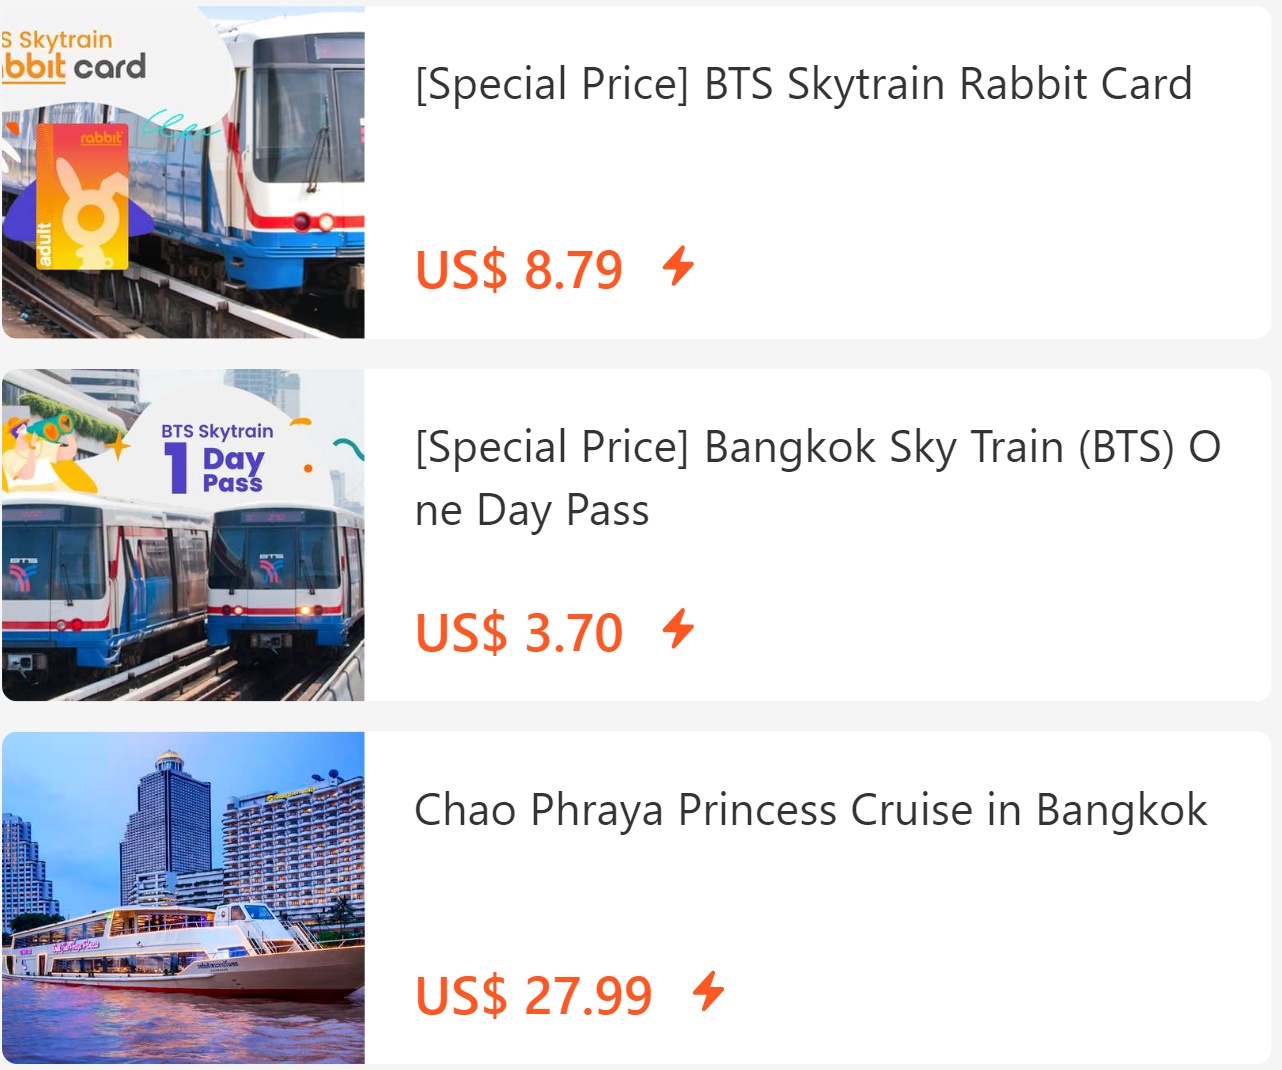1282x1070 pixels.
Task: Open the Chao Phraya Princess Cruise title
Action: pyautogui.click(x=810, y=810)
